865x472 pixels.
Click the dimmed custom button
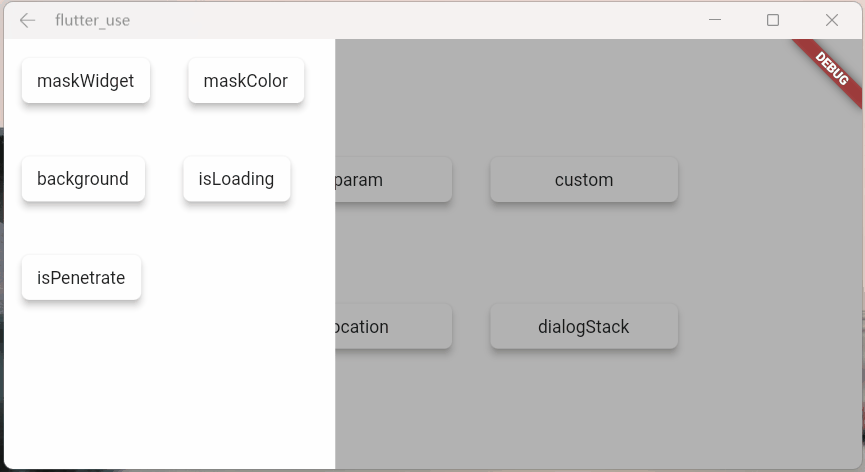[x=584, y=180]
